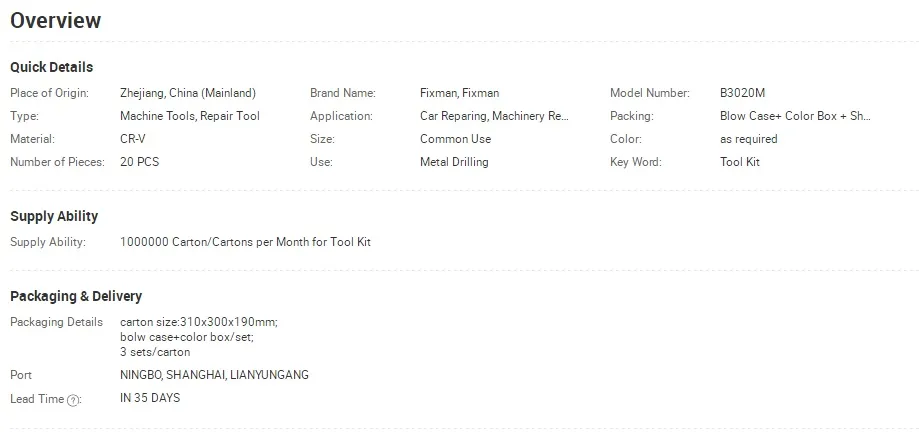The height and width of the screenshot is (443, 919).
Task: Click the Color value 'as required'
Action: pos(748,139)
